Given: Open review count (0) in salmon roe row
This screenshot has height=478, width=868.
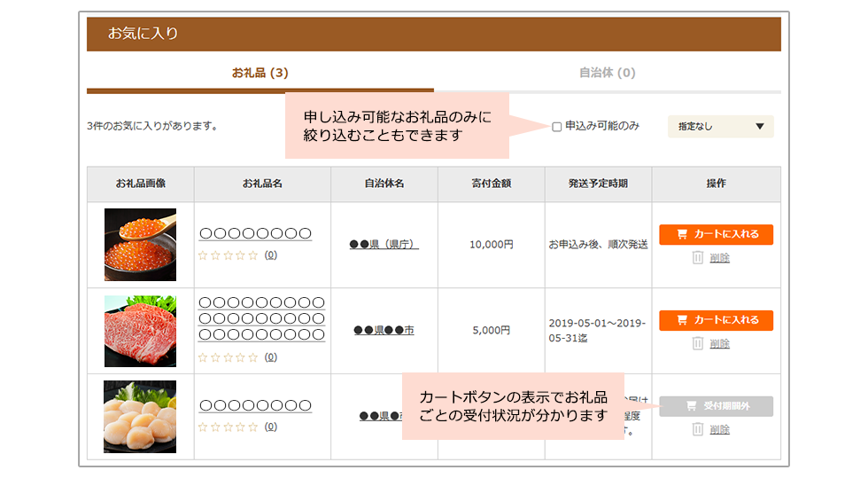Looking at the screenshot, I should 271,255.
